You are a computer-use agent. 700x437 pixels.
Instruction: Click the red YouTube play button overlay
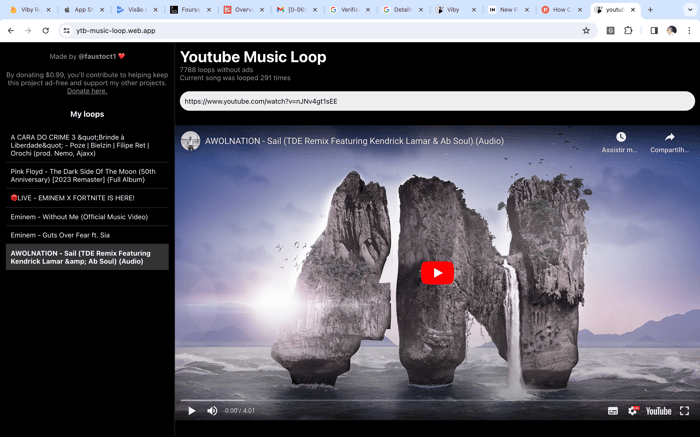point(437,272)
